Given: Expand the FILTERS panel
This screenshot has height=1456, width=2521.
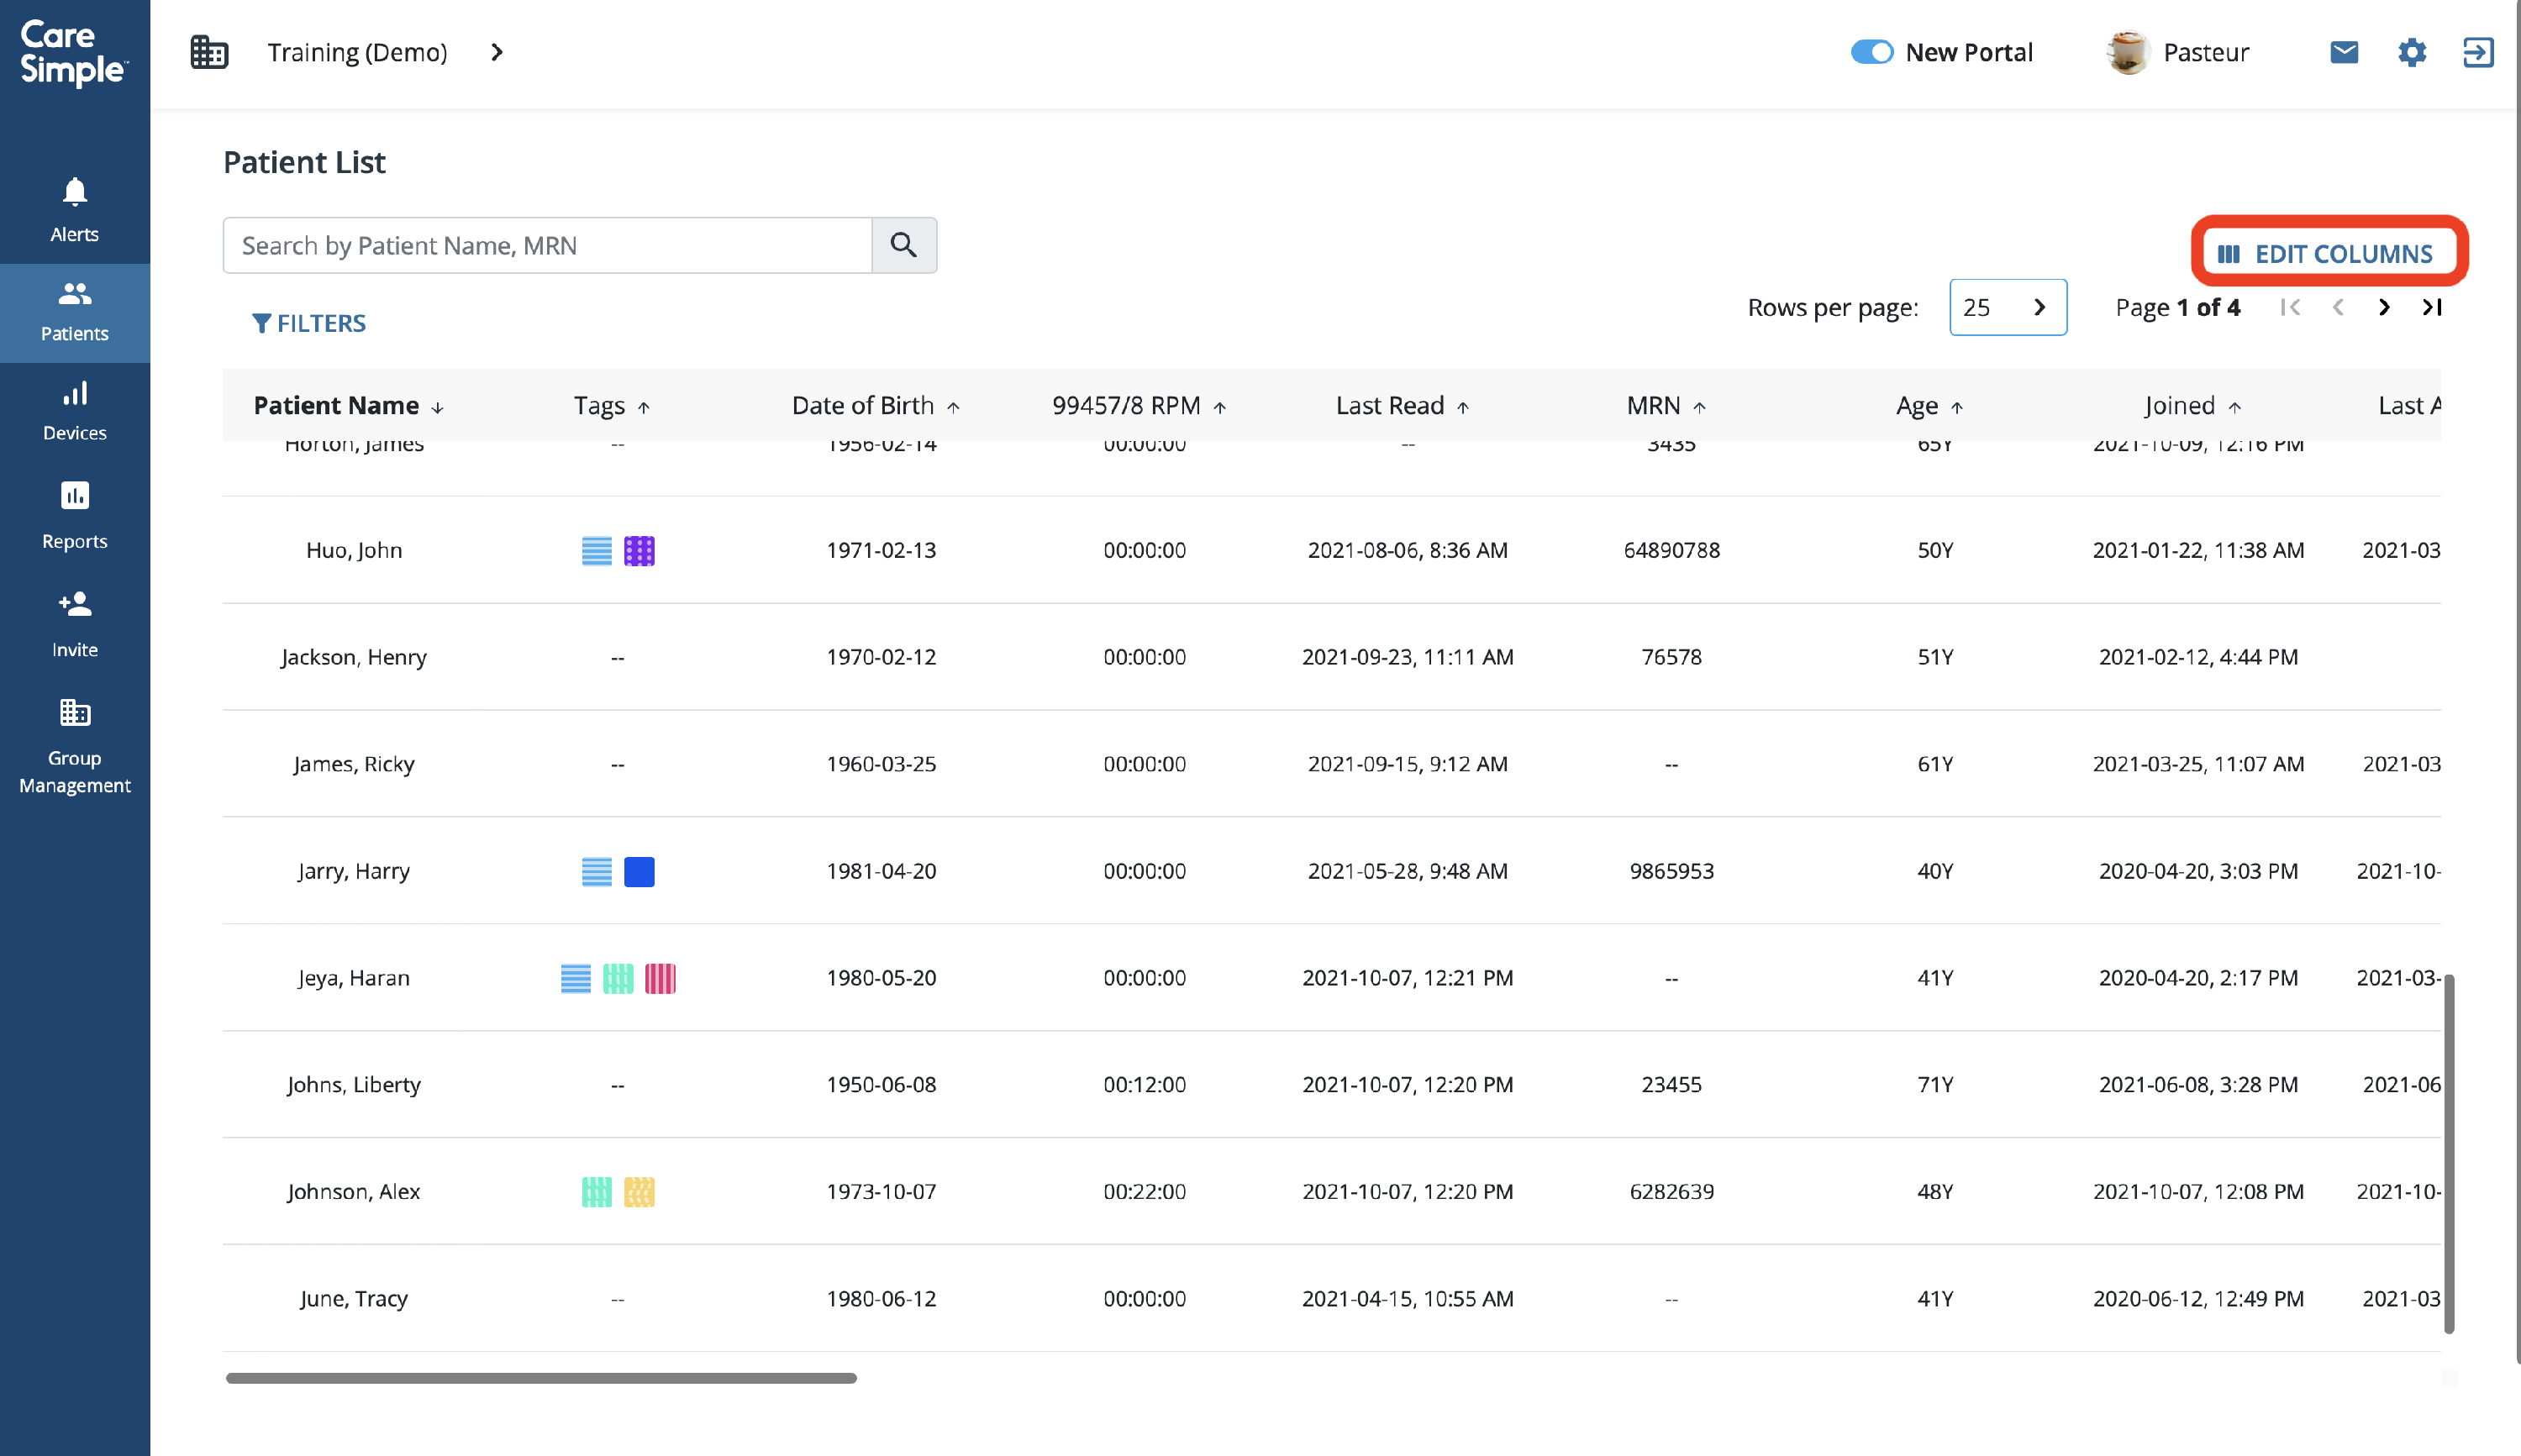Looking at the screenshot, I should 308,323.
